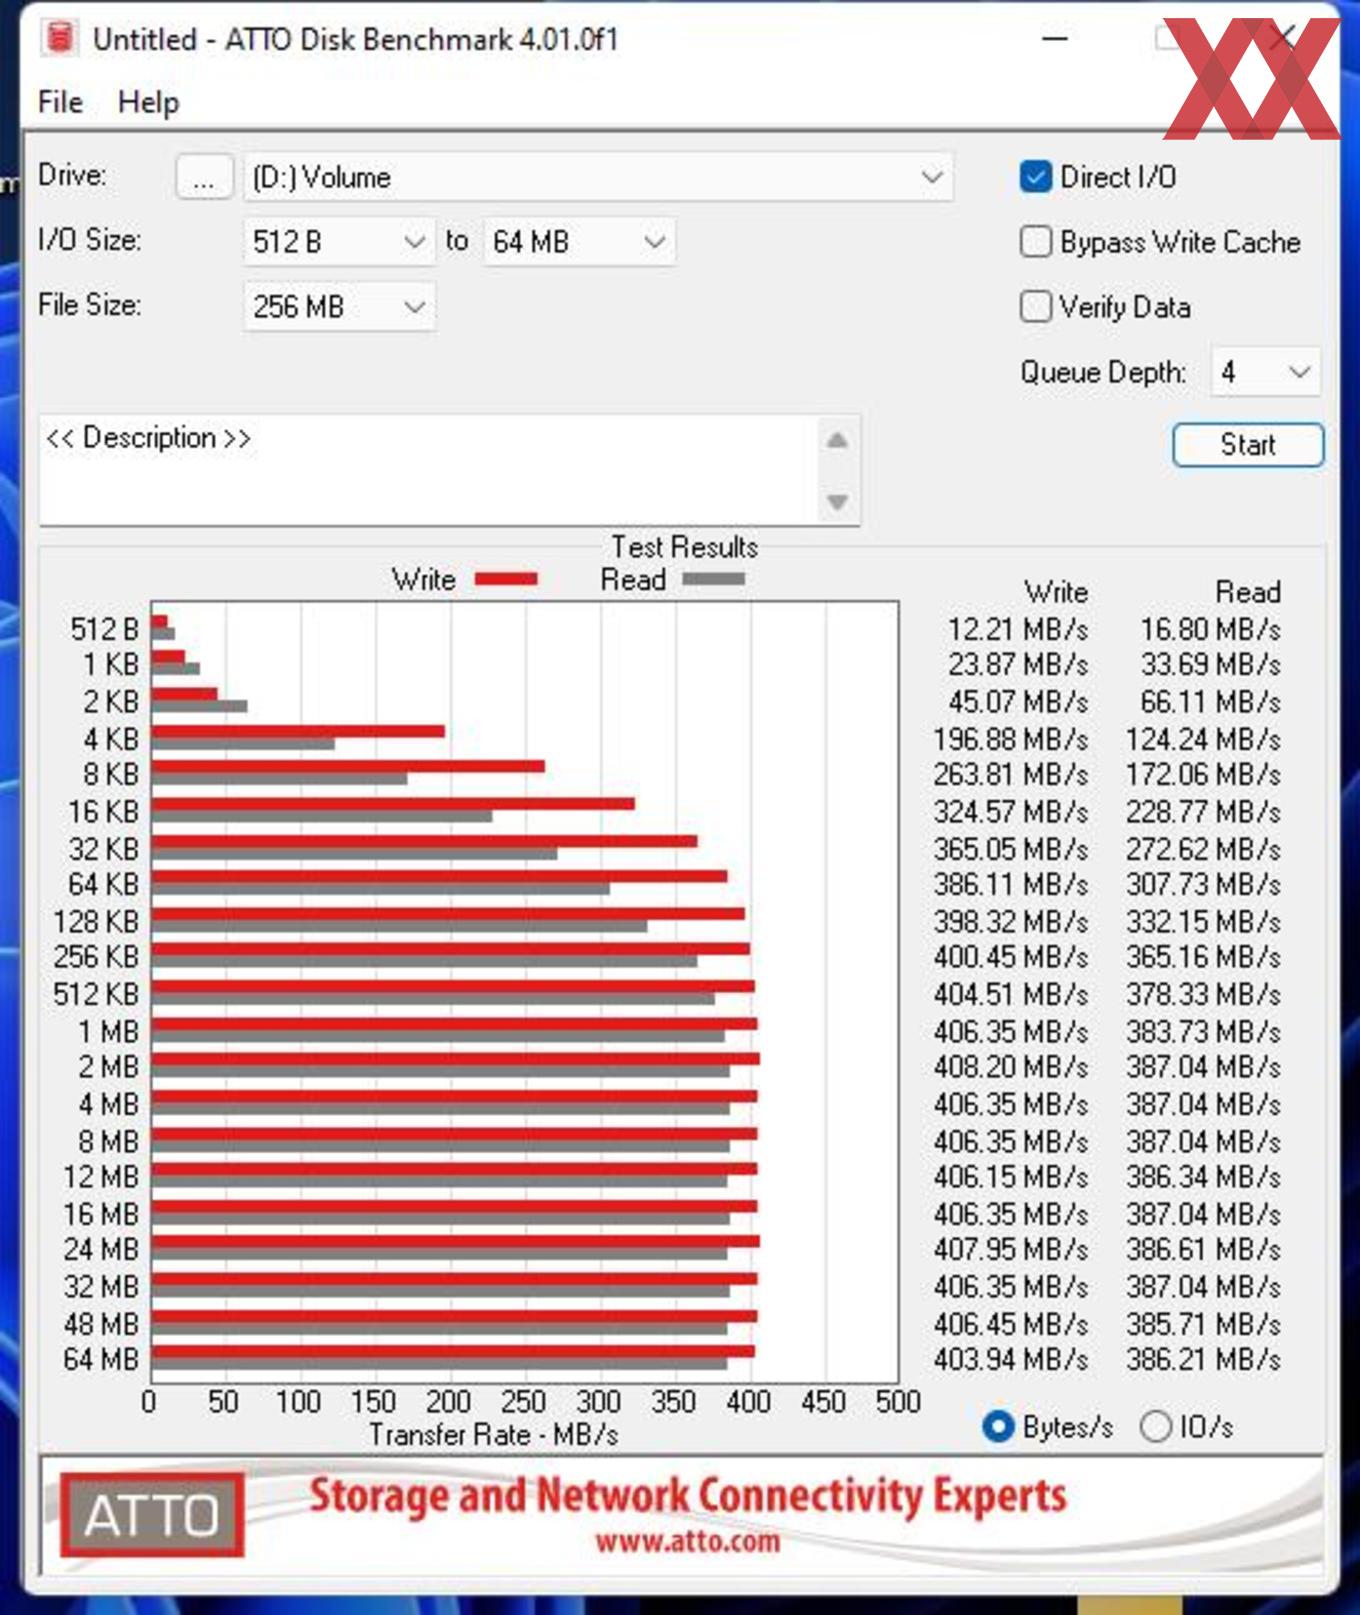Click the 512 B read value 16.80 MB/s
This screenshot has height=1615, width=1360.
pyautogui.click(x=1210, y=629)
